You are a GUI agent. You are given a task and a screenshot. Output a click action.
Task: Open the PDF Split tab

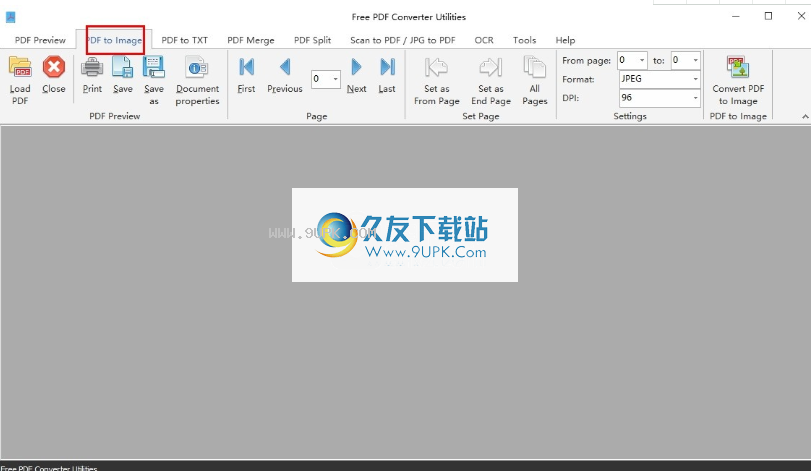tap(312, 40)
